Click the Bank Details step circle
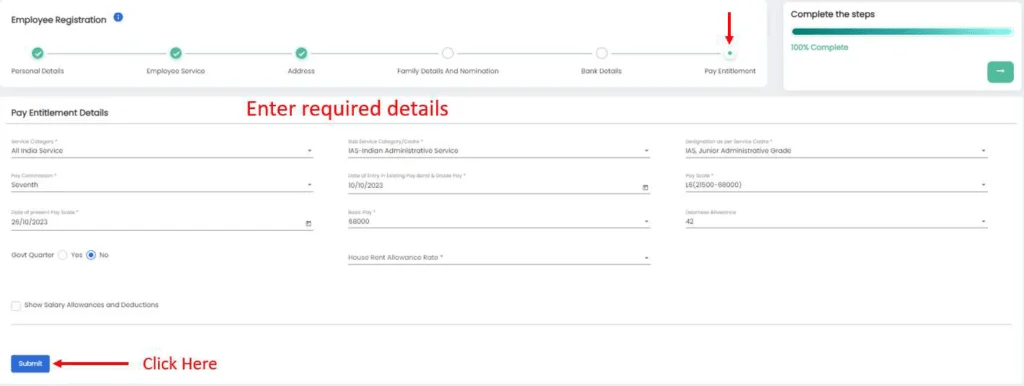The width and height of the screenshot is (1024, 386). [x=601, y=54]
